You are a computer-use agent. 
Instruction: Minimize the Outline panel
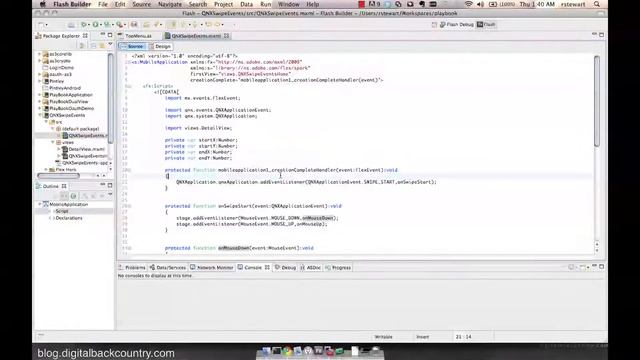click(x=103, y=185)
